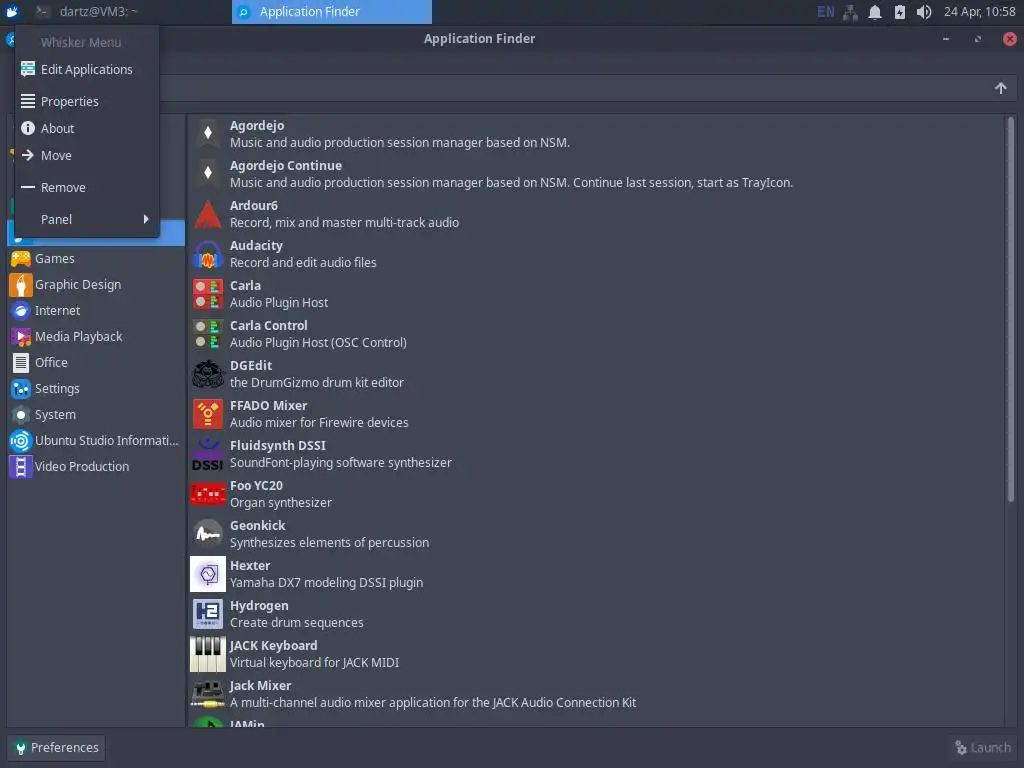Select the Games category label
Viewport: 1024px width, 768px height.
pyautogui.click(x=55, y=259)
